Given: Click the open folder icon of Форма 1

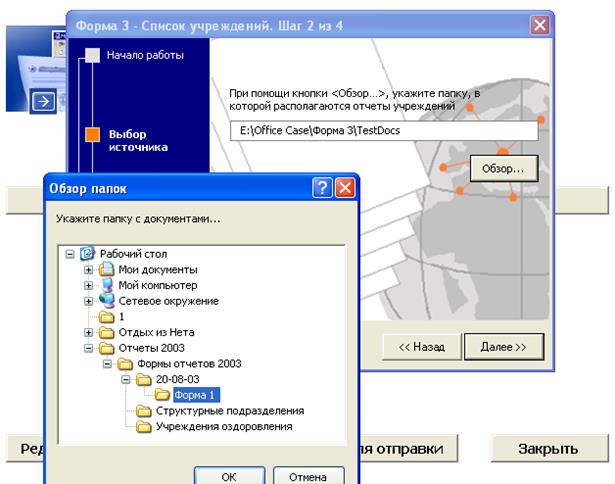Looking at the screenshot, I should 162,395.
